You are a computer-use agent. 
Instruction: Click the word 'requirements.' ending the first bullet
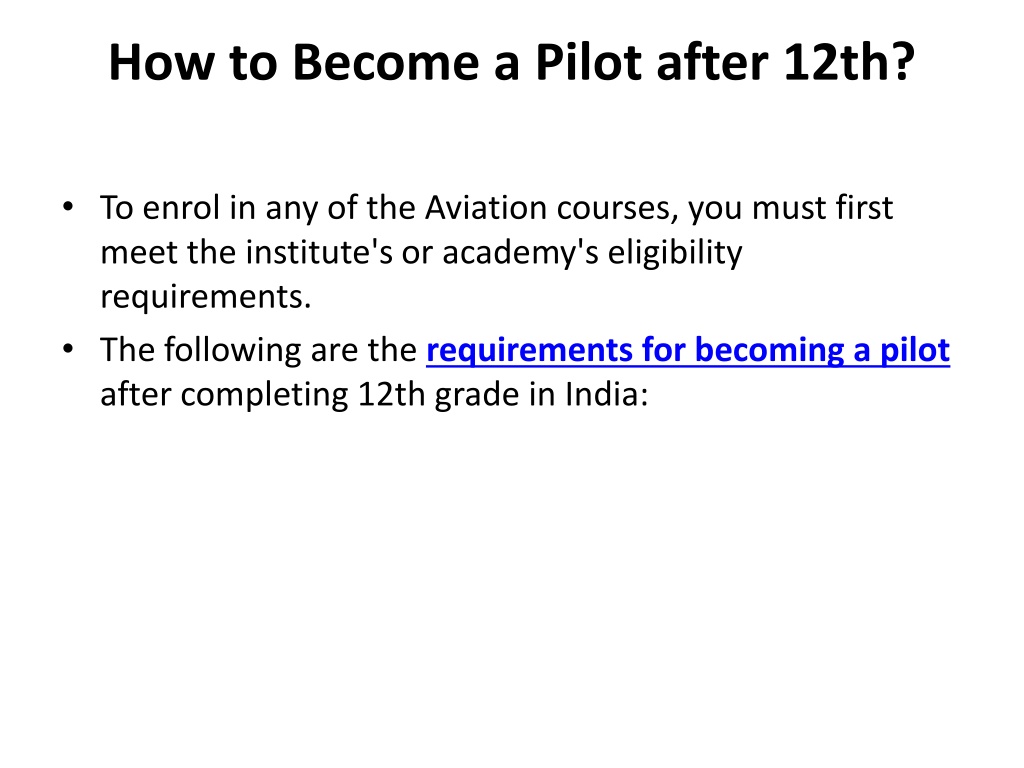[206, 298]
